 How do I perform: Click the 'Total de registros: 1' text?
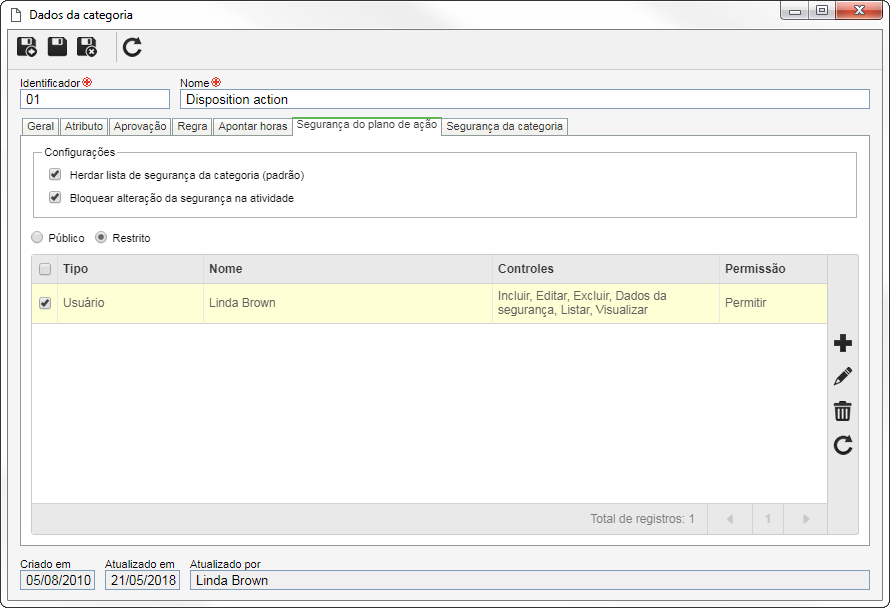pos(642,518)
